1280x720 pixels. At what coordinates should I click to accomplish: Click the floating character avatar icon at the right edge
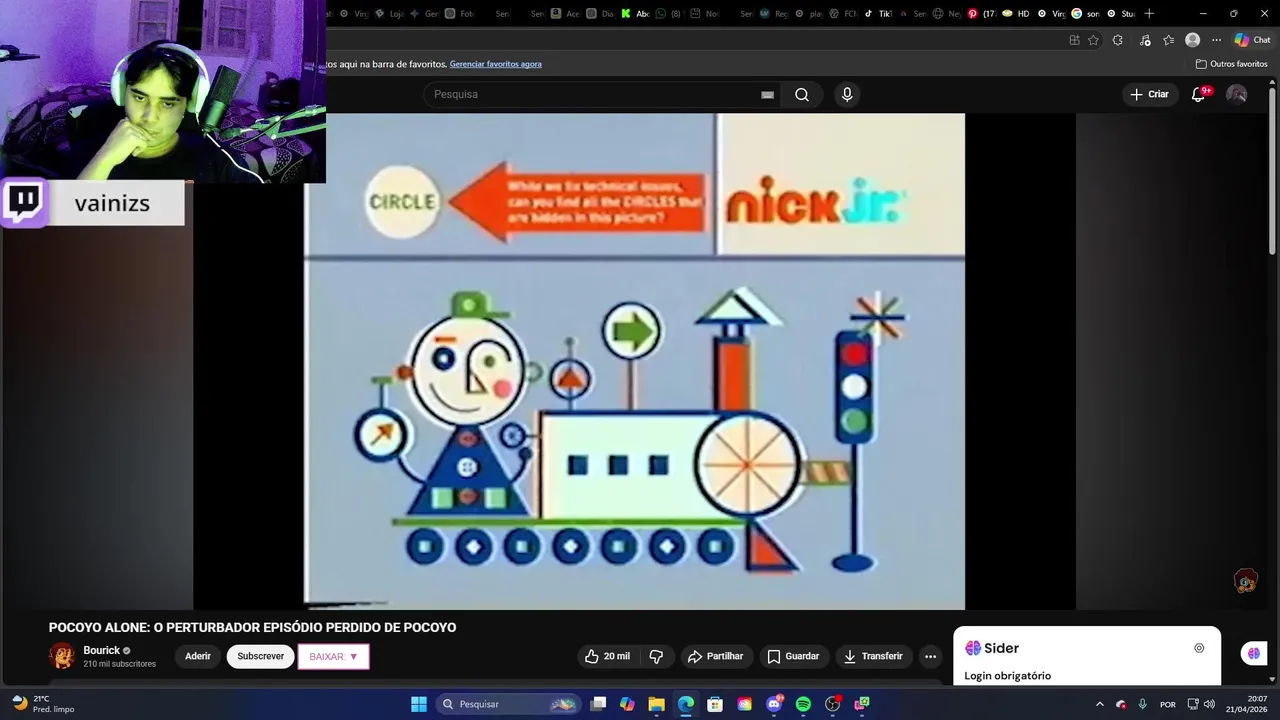pos(1246,581)
